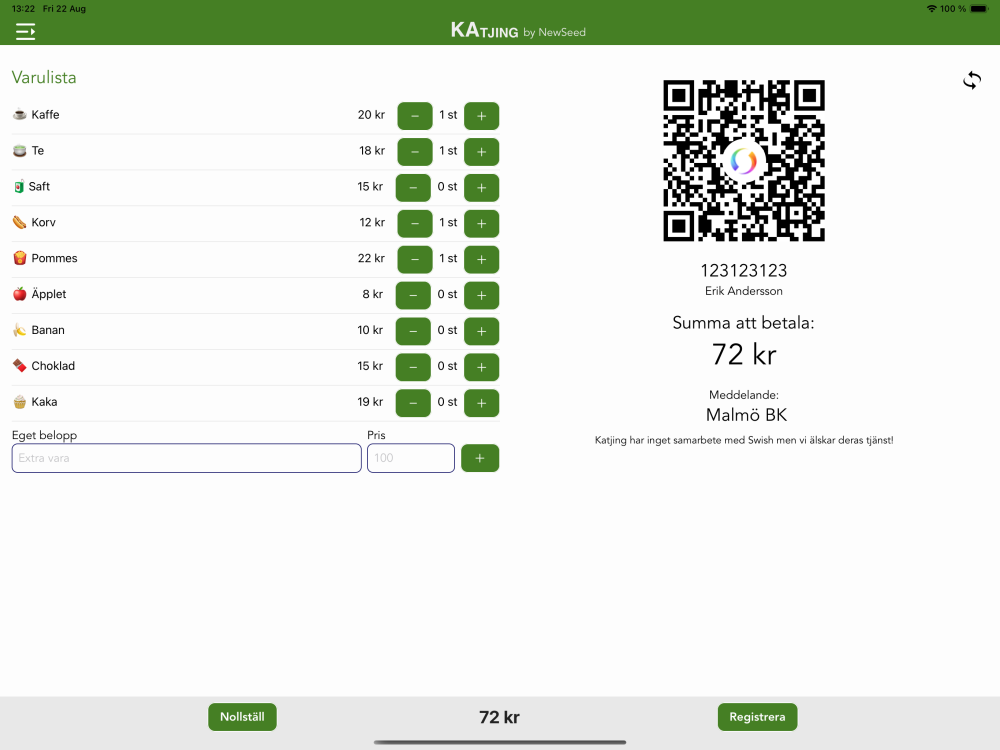Tap the Katjing by NewSeed title
Screen dimensions: 1000x750
(x=518, y=31)
